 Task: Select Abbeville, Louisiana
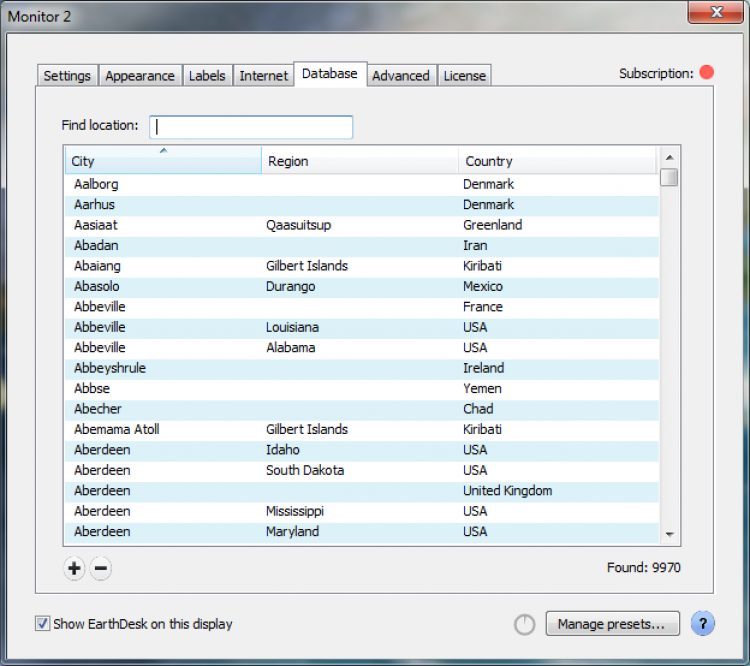point(362,327)
